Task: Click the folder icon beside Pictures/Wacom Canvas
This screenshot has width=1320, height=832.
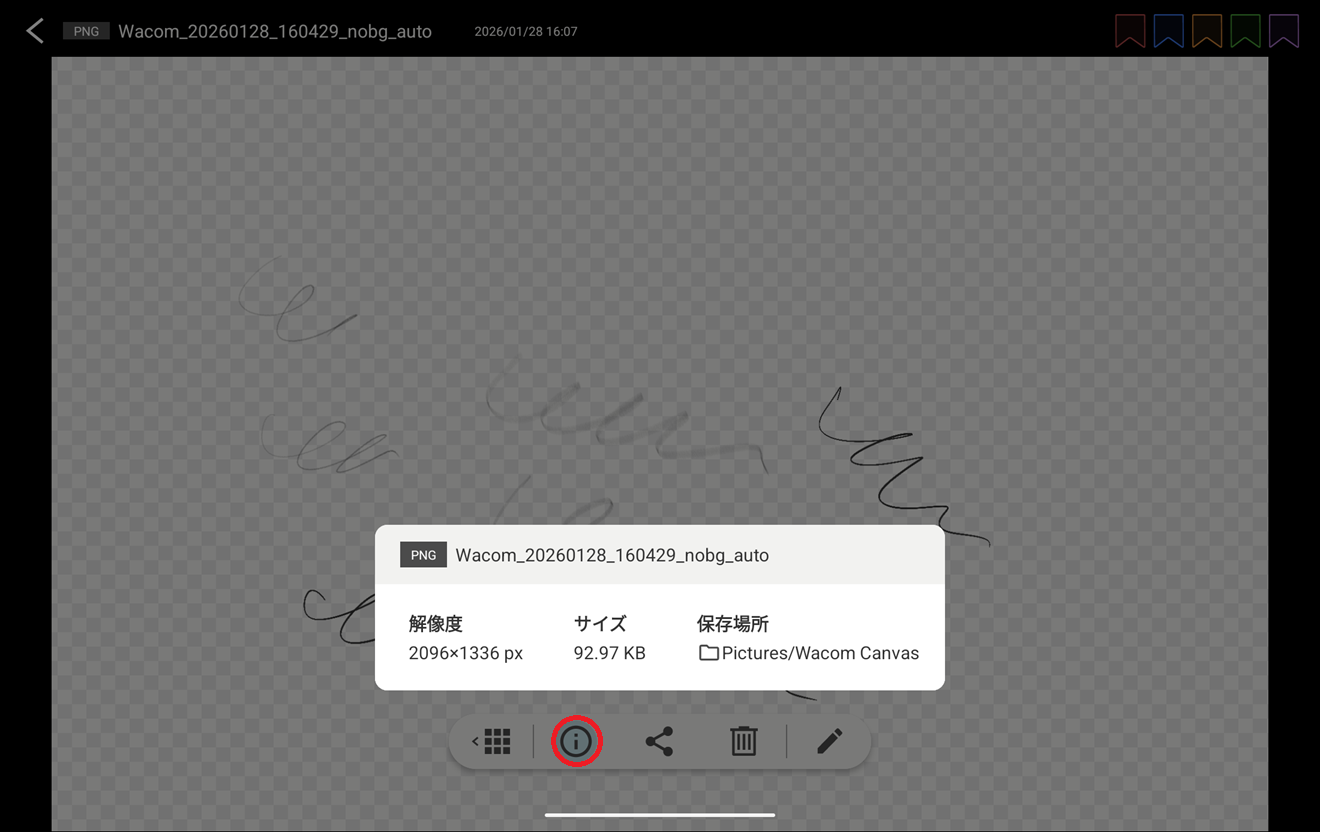Action: click(709, 653)
